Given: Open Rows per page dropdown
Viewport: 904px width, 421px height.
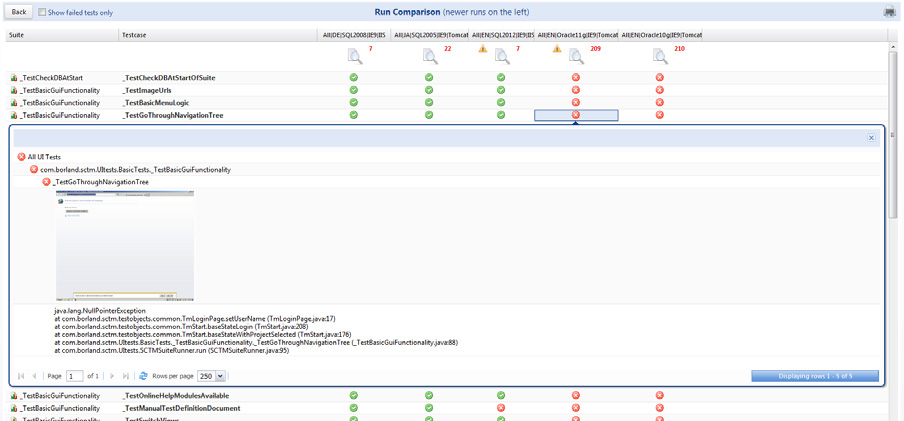Looking at the screenshot, I should (220, 376).
